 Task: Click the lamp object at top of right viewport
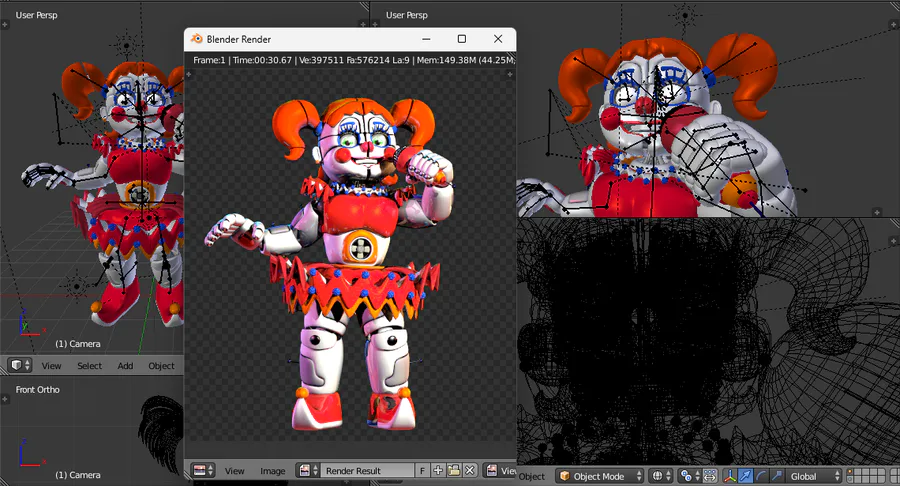click(685, 14)
